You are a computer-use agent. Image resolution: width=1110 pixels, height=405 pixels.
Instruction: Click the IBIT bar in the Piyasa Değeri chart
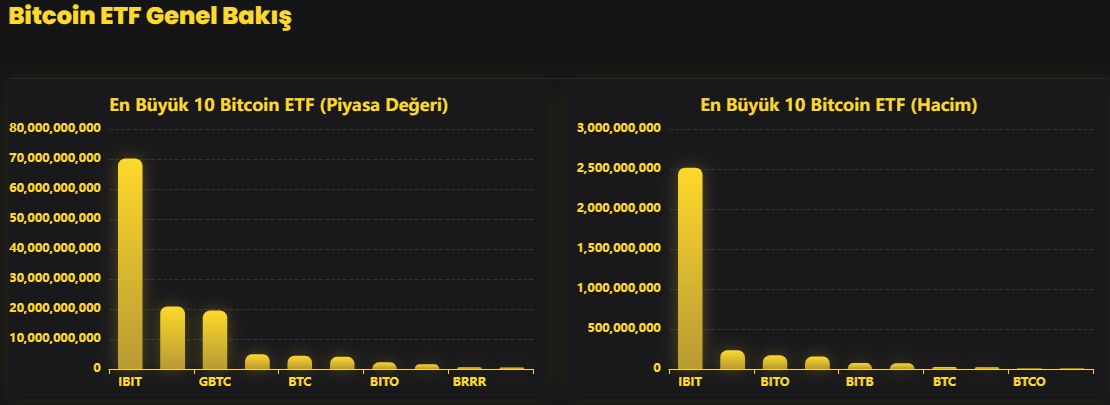130,263
